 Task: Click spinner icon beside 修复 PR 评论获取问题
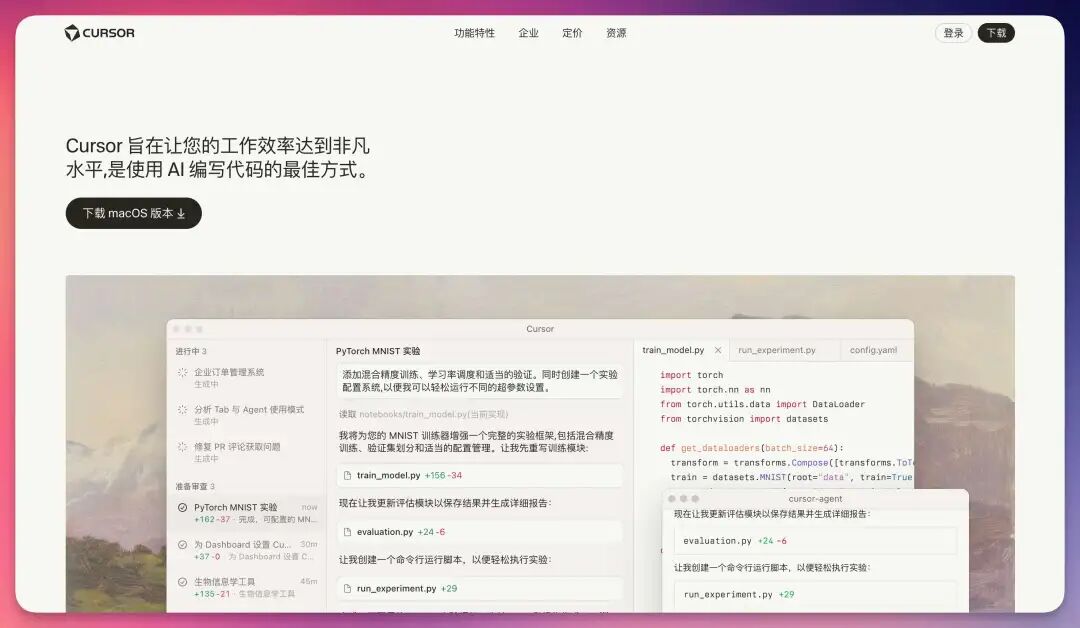pyautogui.click(x=182, y=446)
